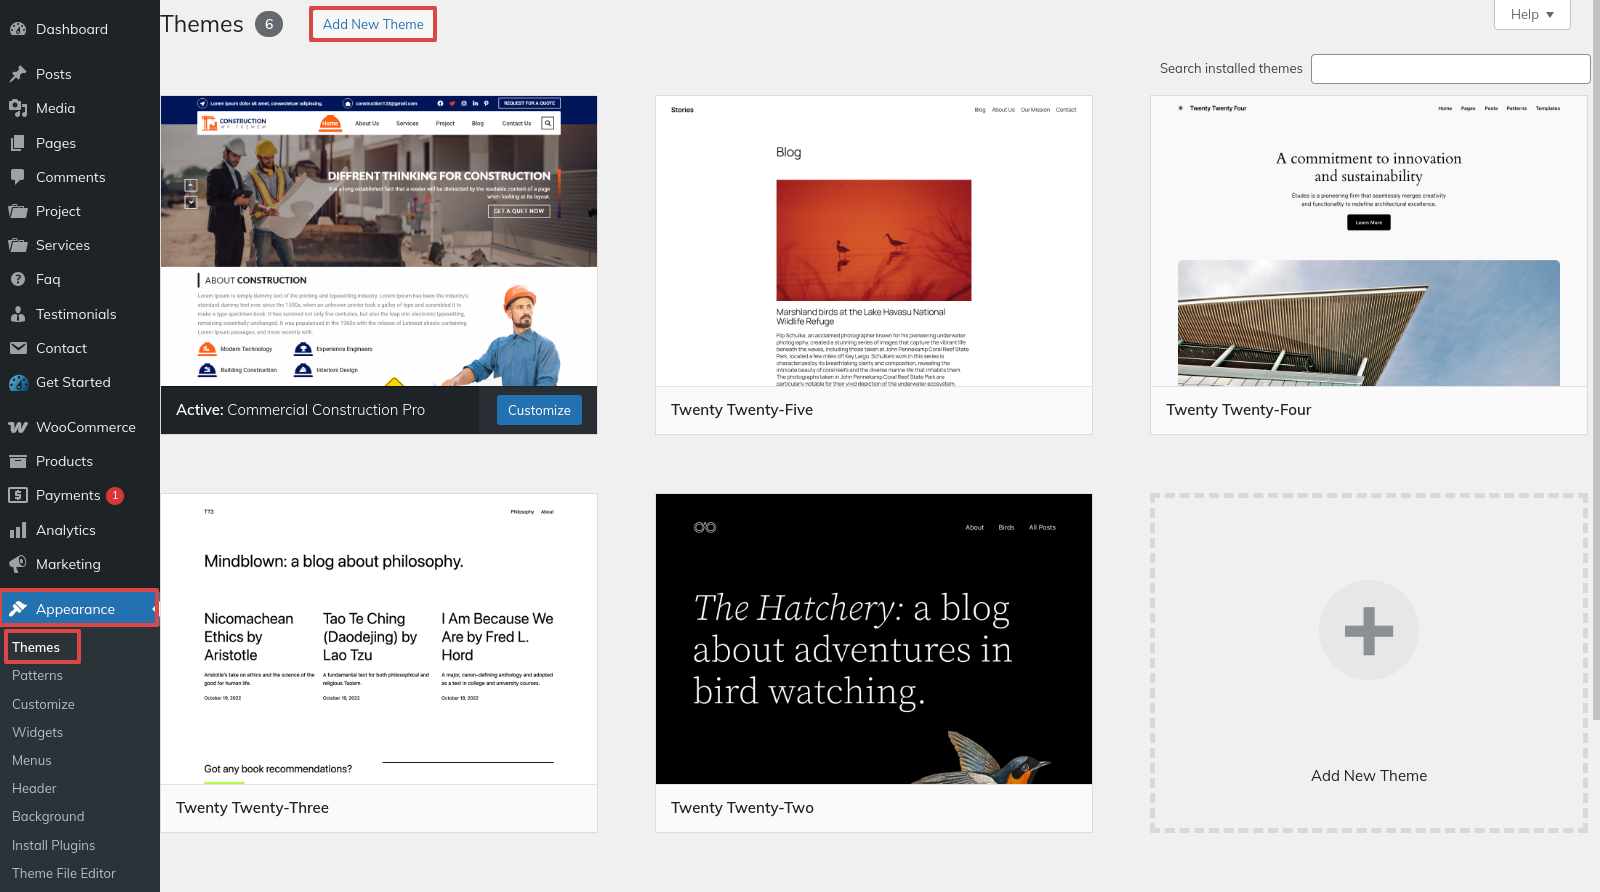Click the Comments bubble icon

18,177
